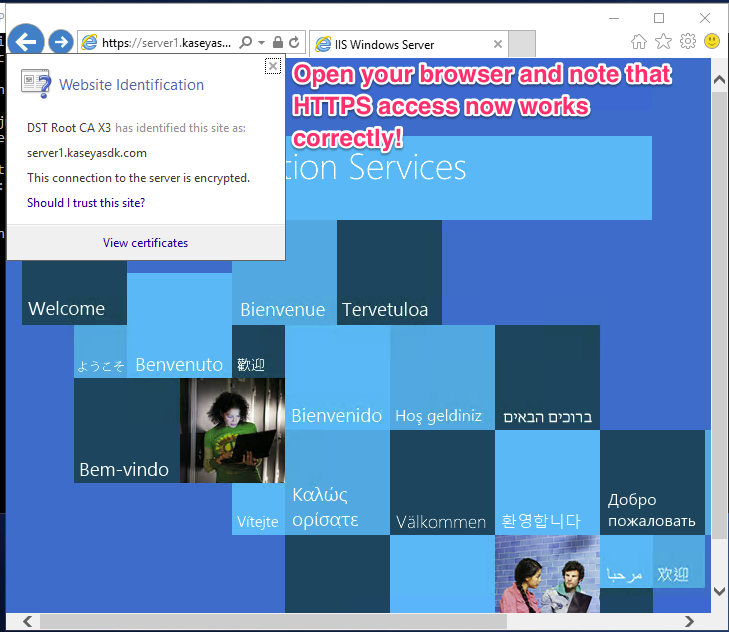Click the Welcome tile
This screenshot has height=632, width=729.
click(74, 293)
